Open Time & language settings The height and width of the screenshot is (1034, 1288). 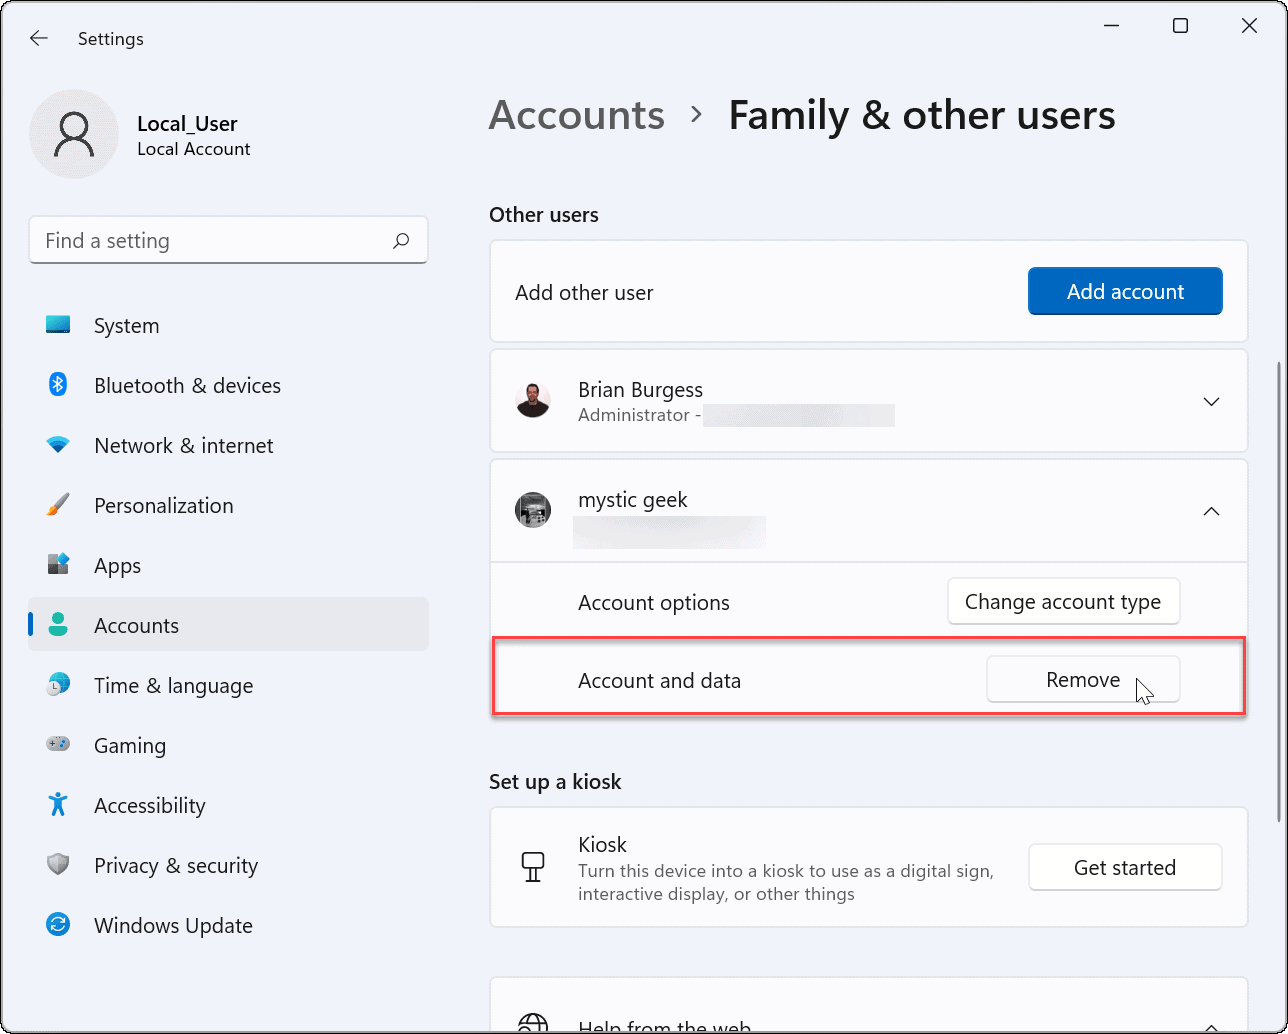58,685
